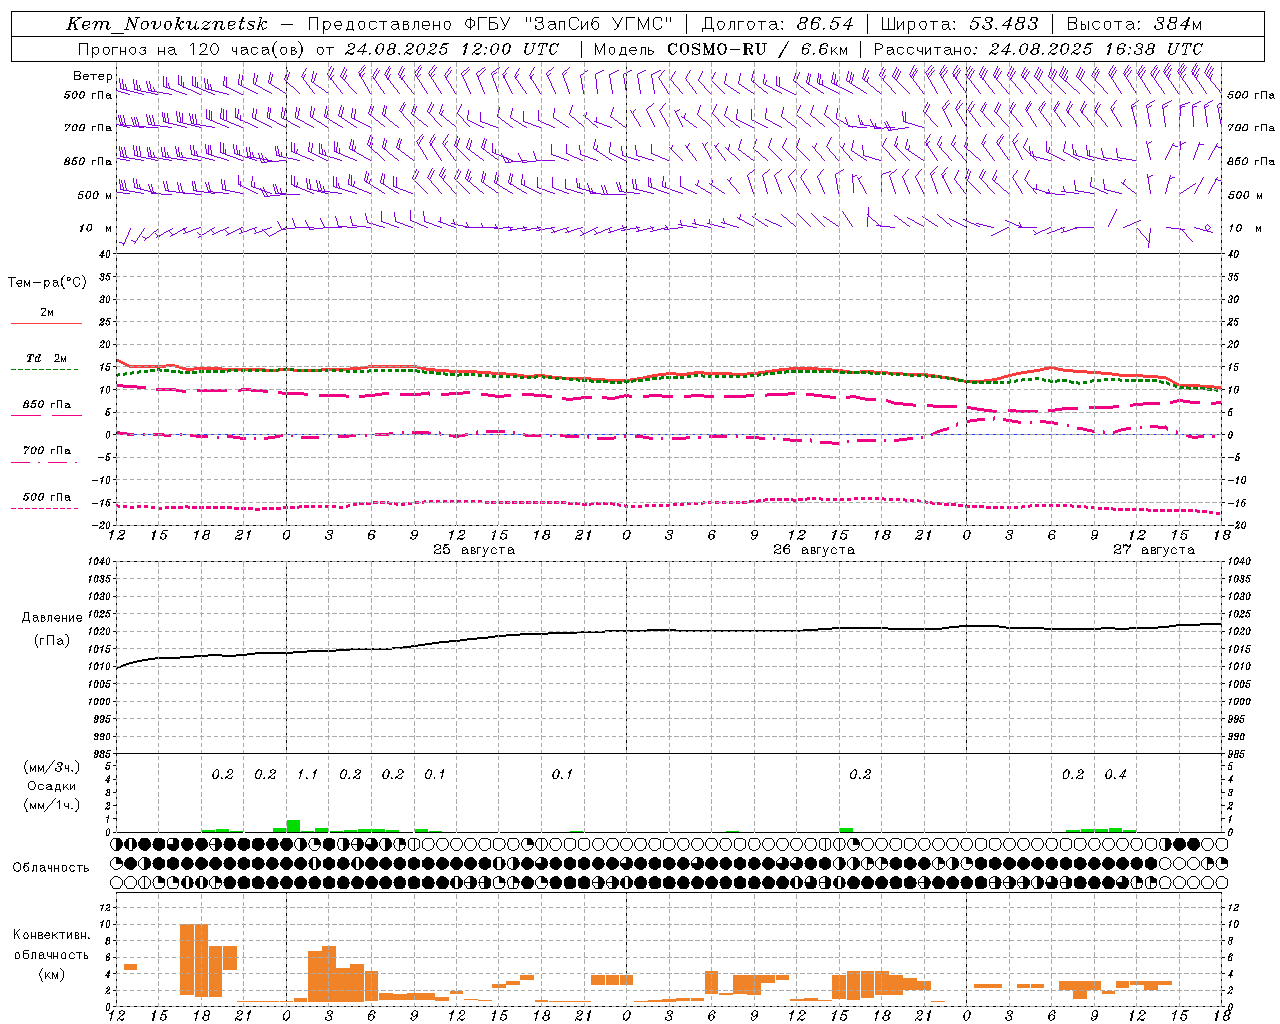Viewport: 1280px width, 1024px height.
Task: Select forecast start '24.08.2025 12:00 UTC'
Action: point(451,49)
